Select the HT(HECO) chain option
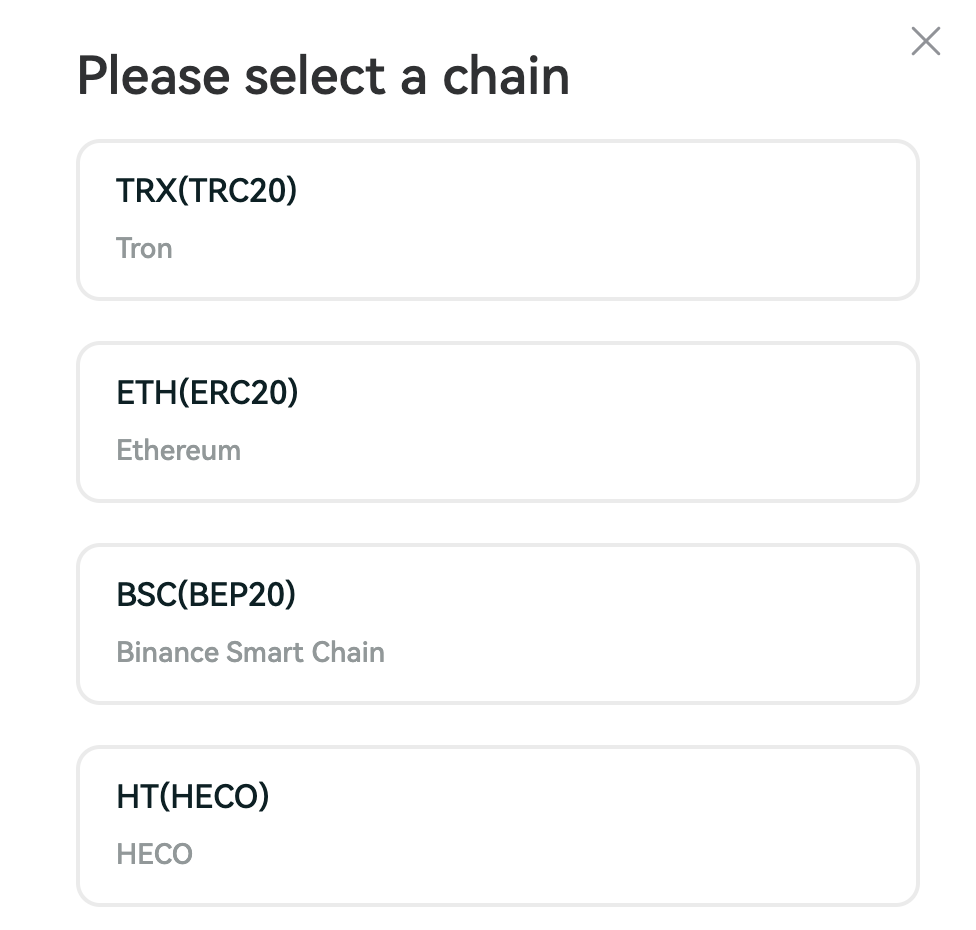976x930 pixels. pyautogui.click(x=497, y=826)
